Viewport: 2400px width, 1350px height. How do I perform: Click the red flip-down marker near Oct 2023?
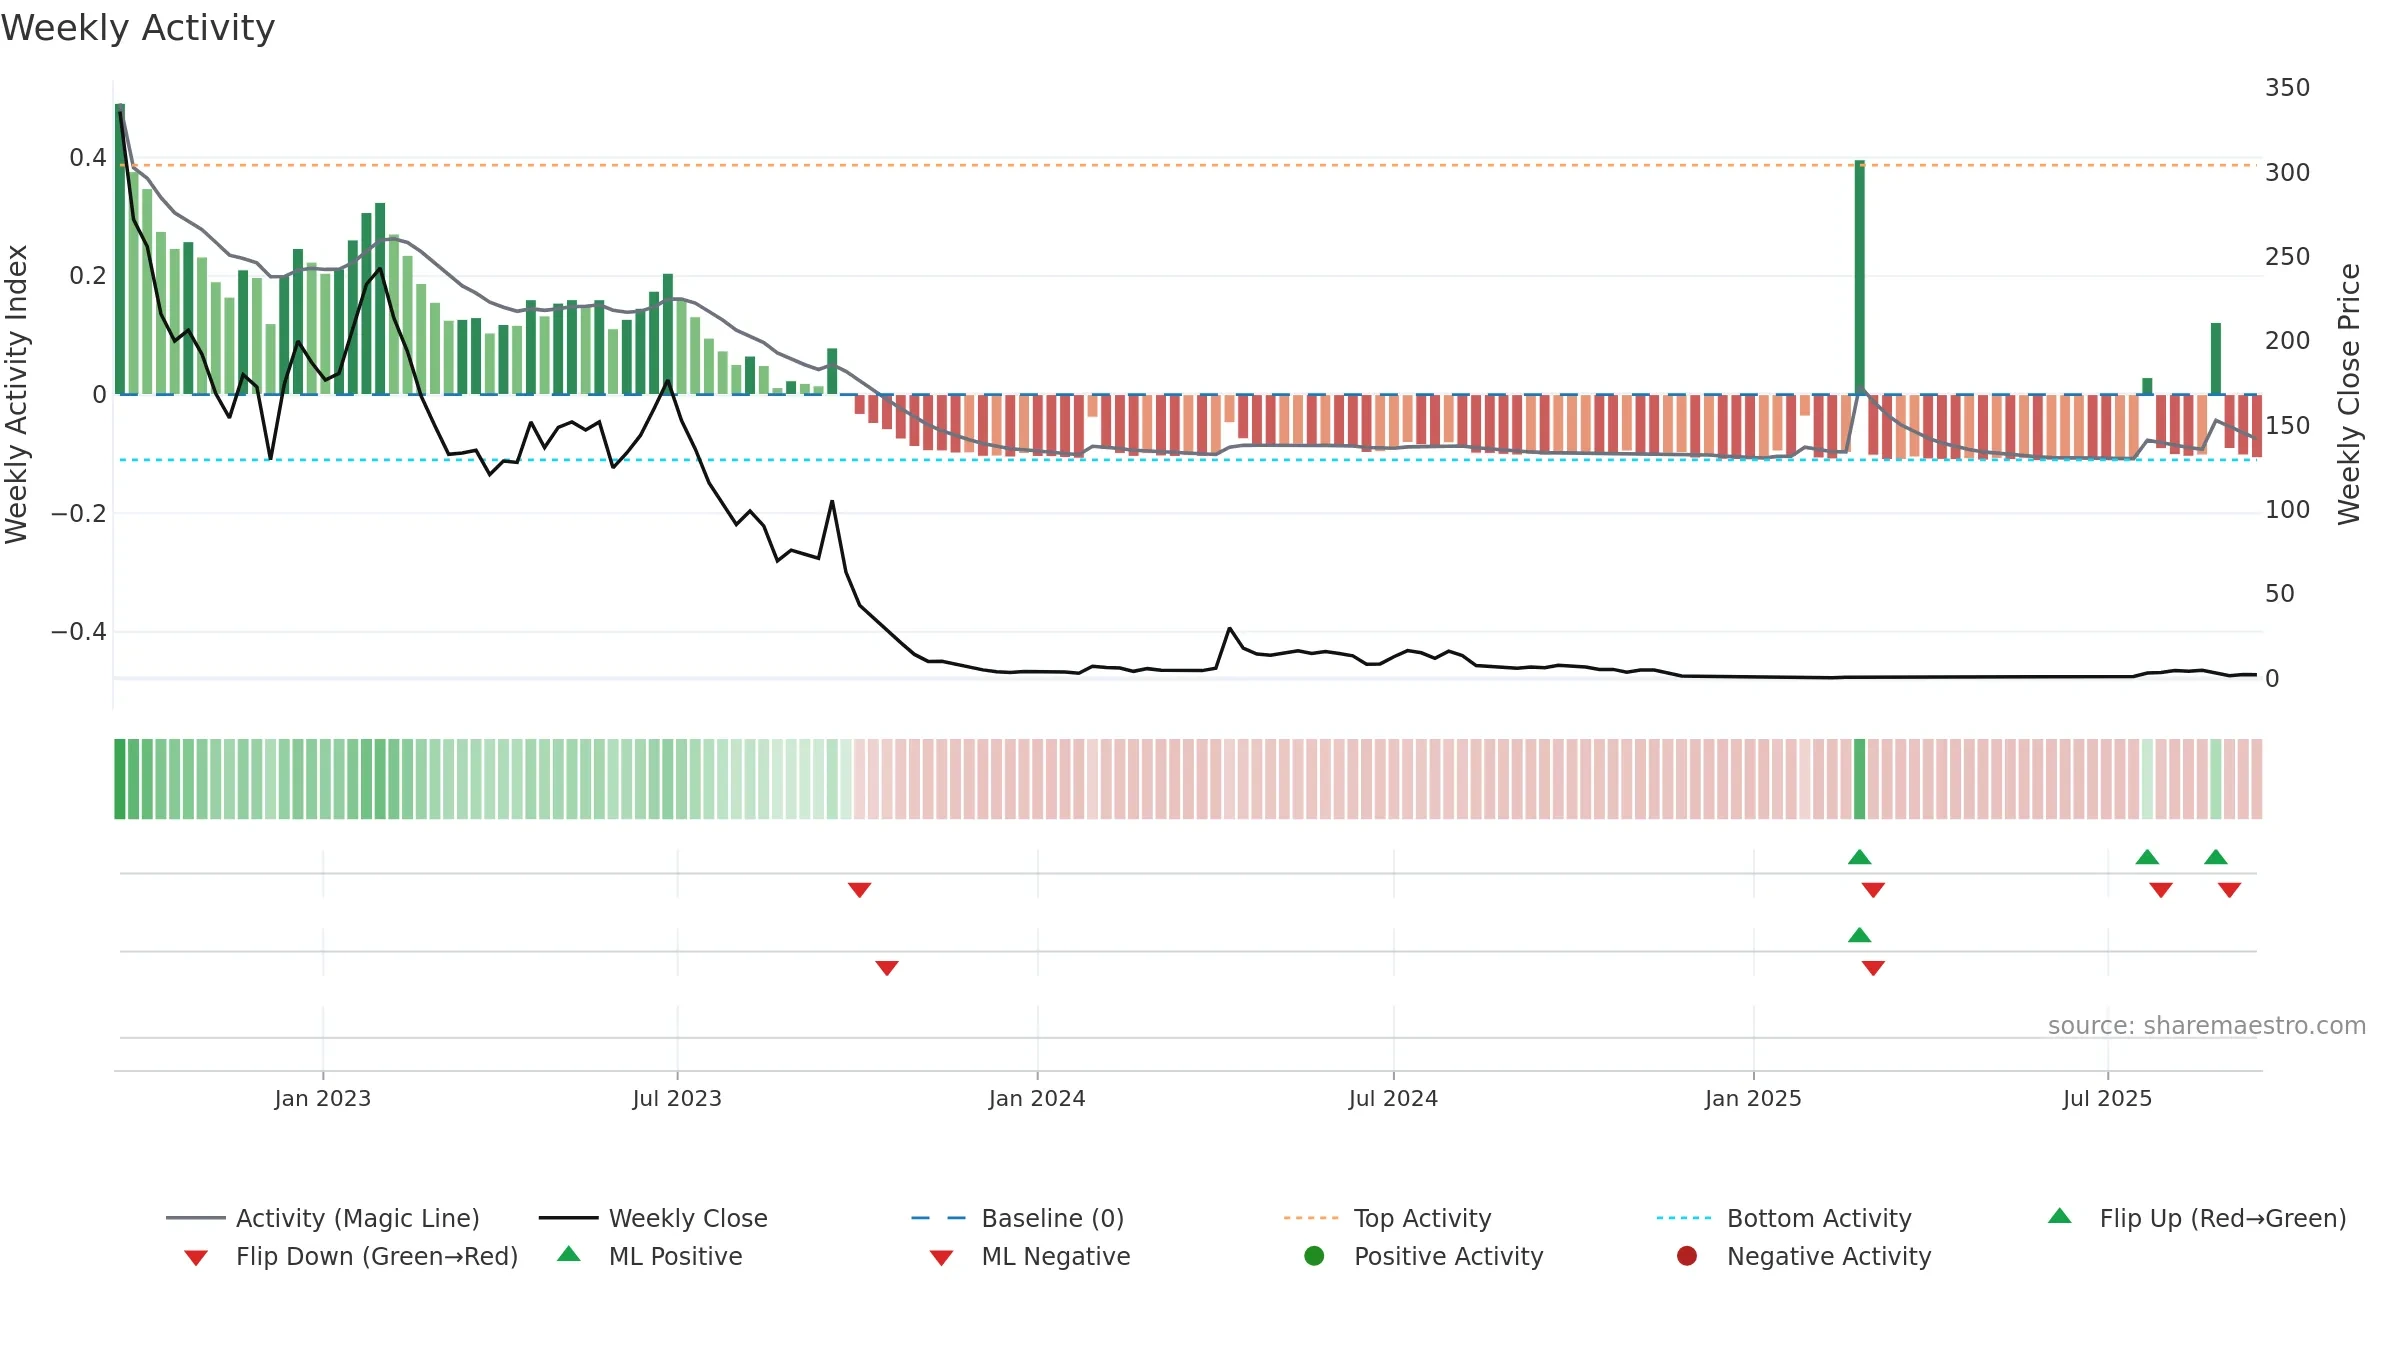click(x=859, y=890)
